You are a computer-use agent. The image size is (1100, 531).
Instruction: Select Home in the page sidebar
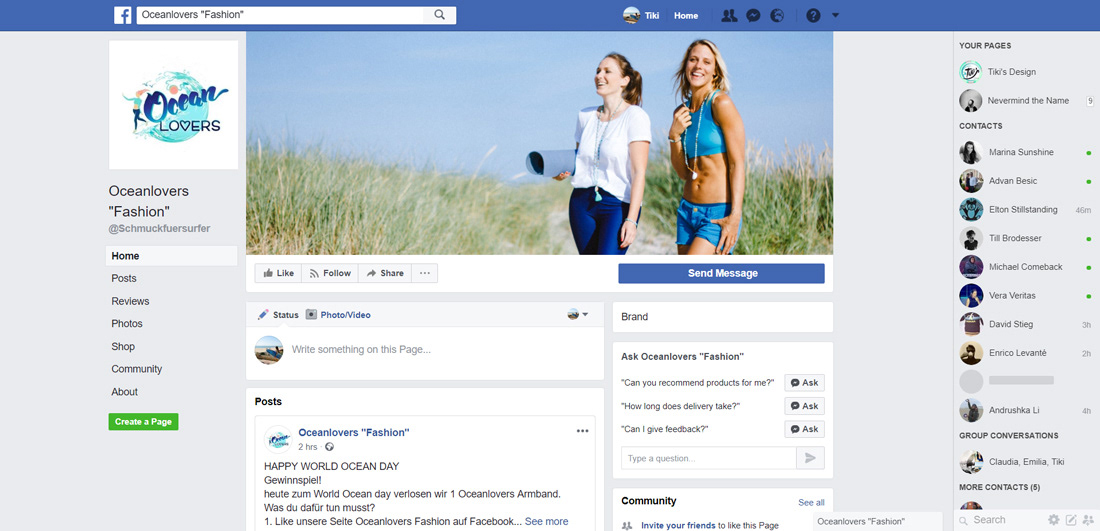tap(172, 256)
